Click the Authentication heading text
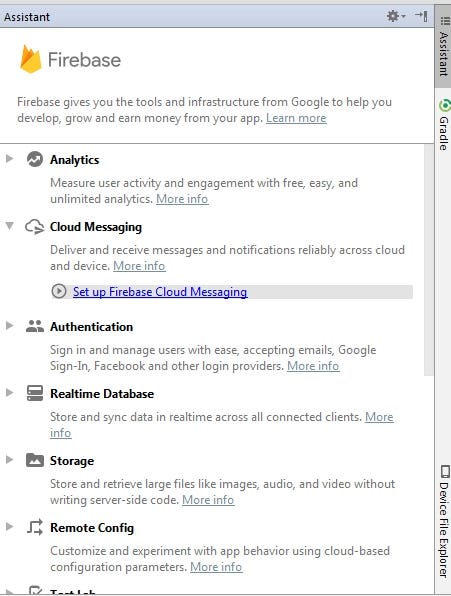The height and width of the screenshot is (596, 451). [92, 327]
